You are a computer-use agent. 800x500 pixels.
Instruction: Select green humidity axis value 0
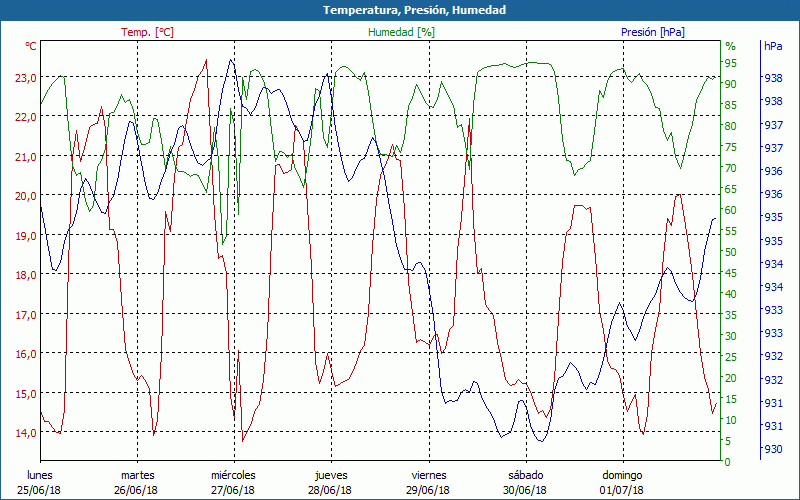(x=728, y=462)
